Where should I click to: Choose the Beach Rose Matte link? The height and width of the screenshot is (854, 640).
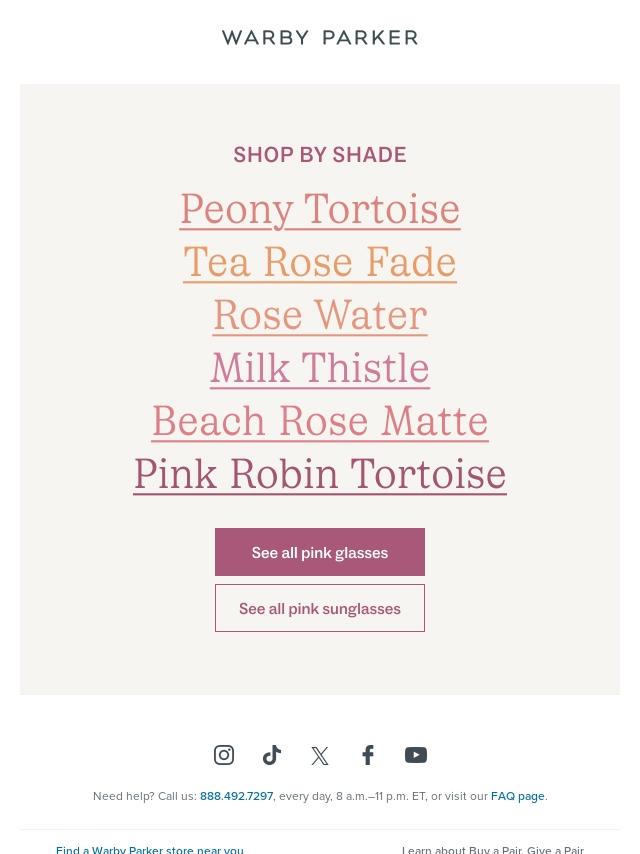pos(320,421)
